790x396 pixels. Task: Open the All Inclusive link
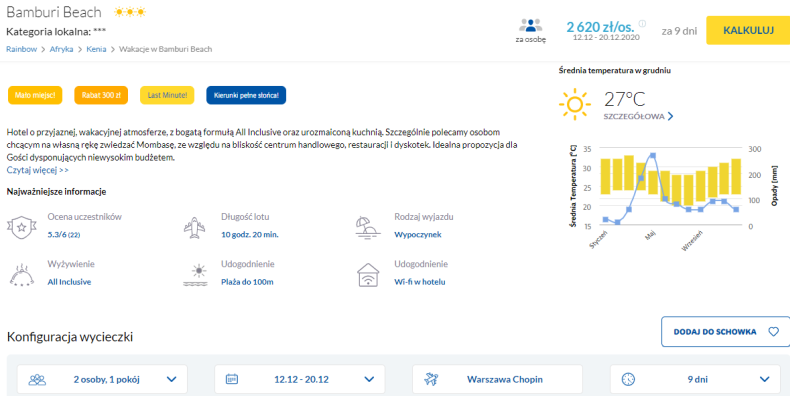point(69,282)
